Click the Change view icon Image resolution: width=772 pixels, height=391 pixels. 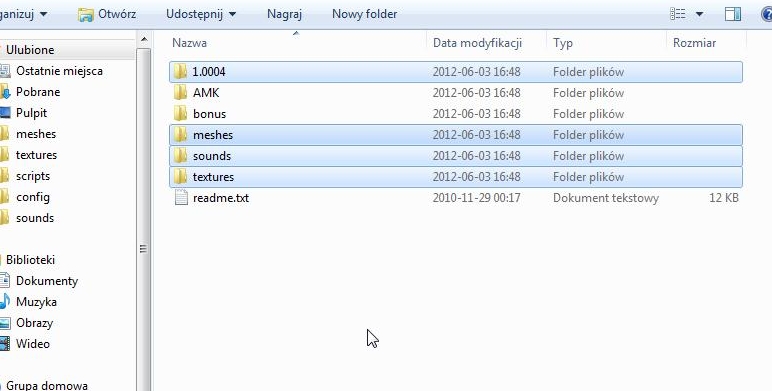pos(678,14)
